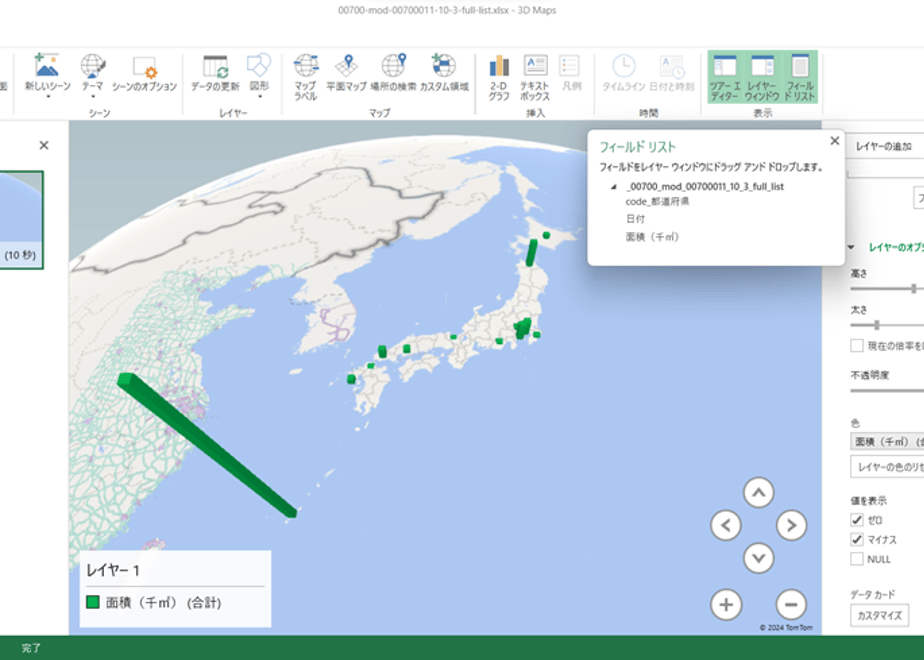Click レイヤーの色のリセット reset button
Screen dimensions: 924x660
click(887, 467)
